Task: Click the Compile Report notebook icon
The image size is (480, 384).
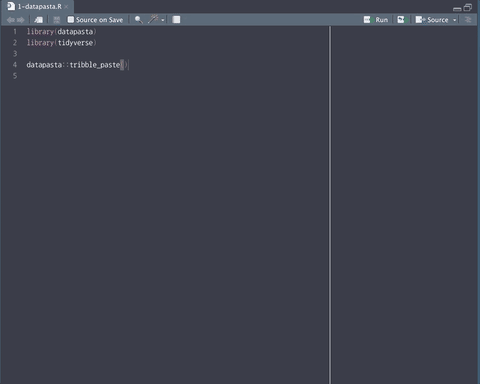Action: coord(176,20)
